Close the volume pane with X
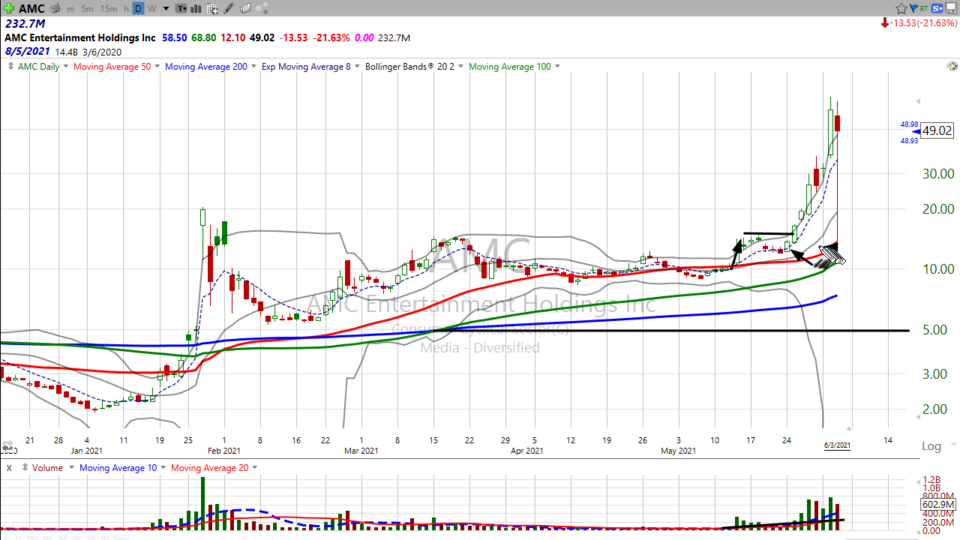 [9, 468]
